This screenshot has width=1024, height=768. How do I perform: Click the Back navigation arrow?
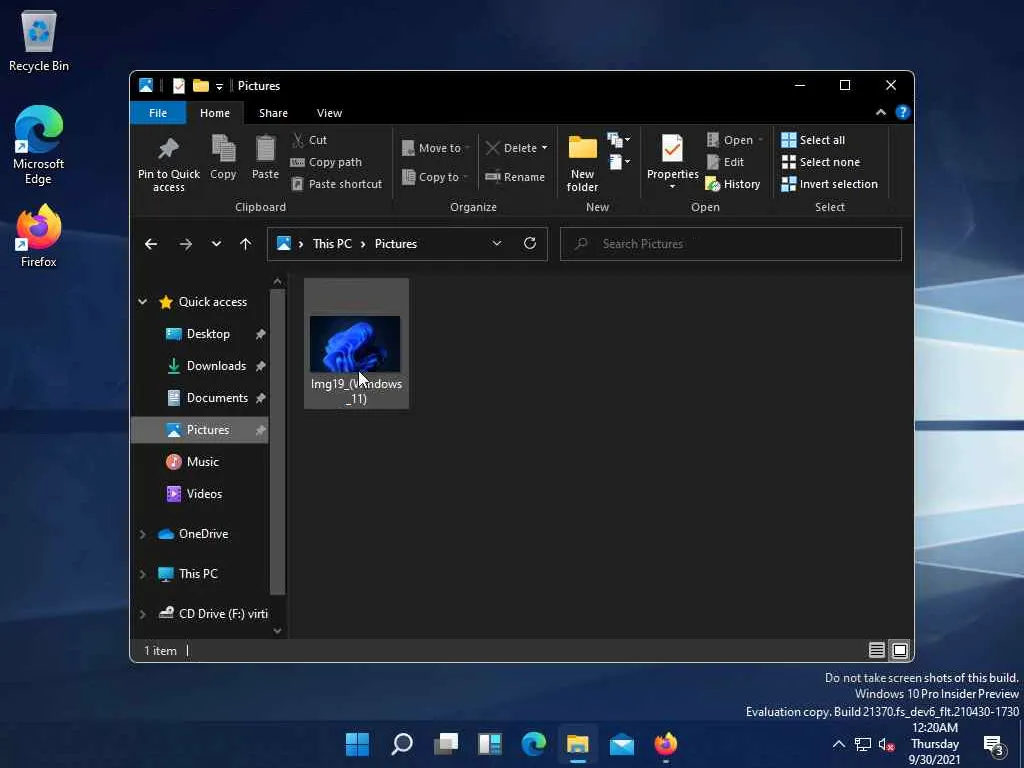pyautogui.click(x=151, y=244)
